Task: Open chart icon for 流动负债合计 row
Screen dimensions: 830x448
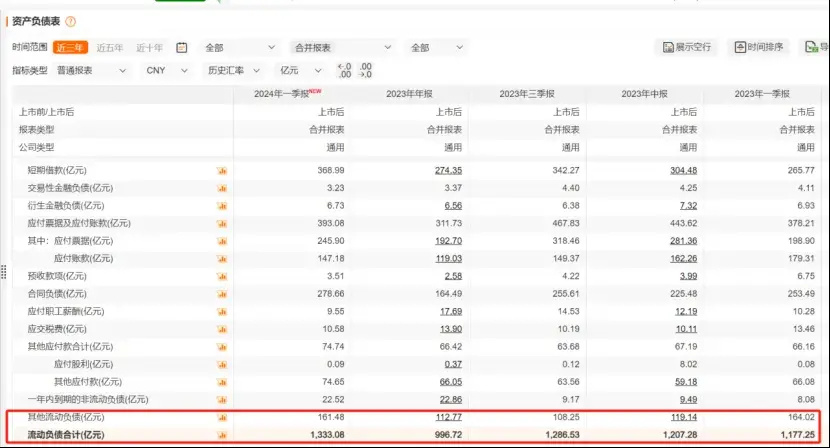Action: point(222,435)
